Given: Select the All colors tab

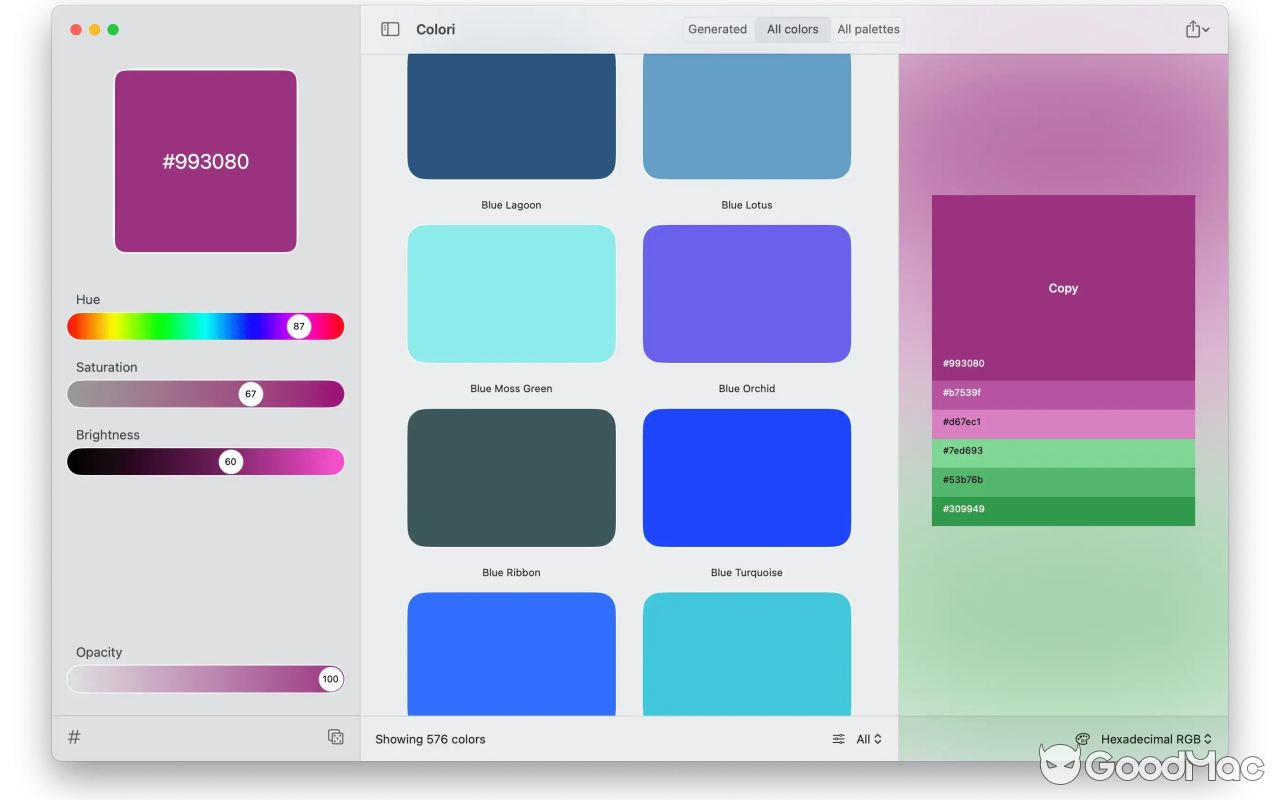Looking at the screenshot, I should 792,29.
